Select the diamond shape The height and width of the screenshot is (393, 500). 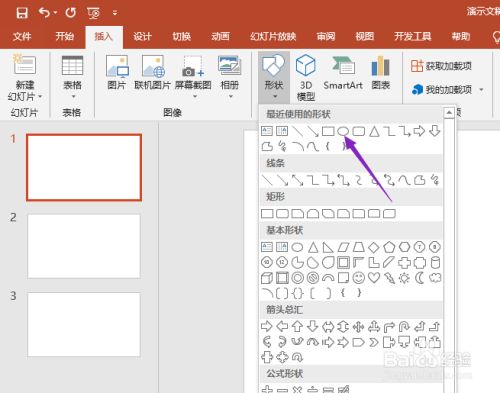click(x=374, y=247)
